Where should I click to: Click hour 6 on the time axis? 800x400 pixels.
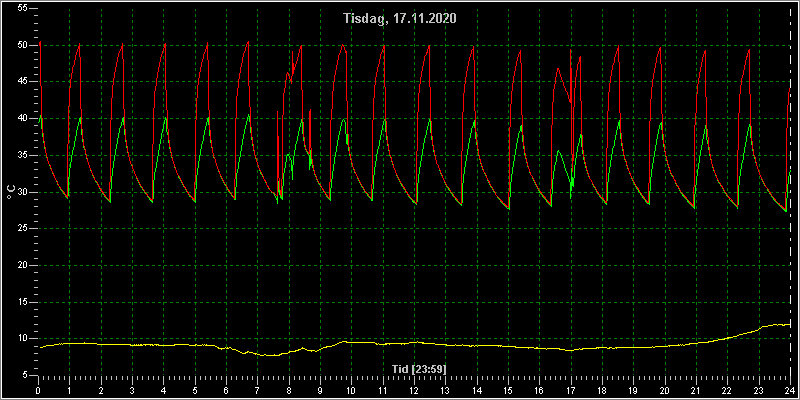(226, 391)
